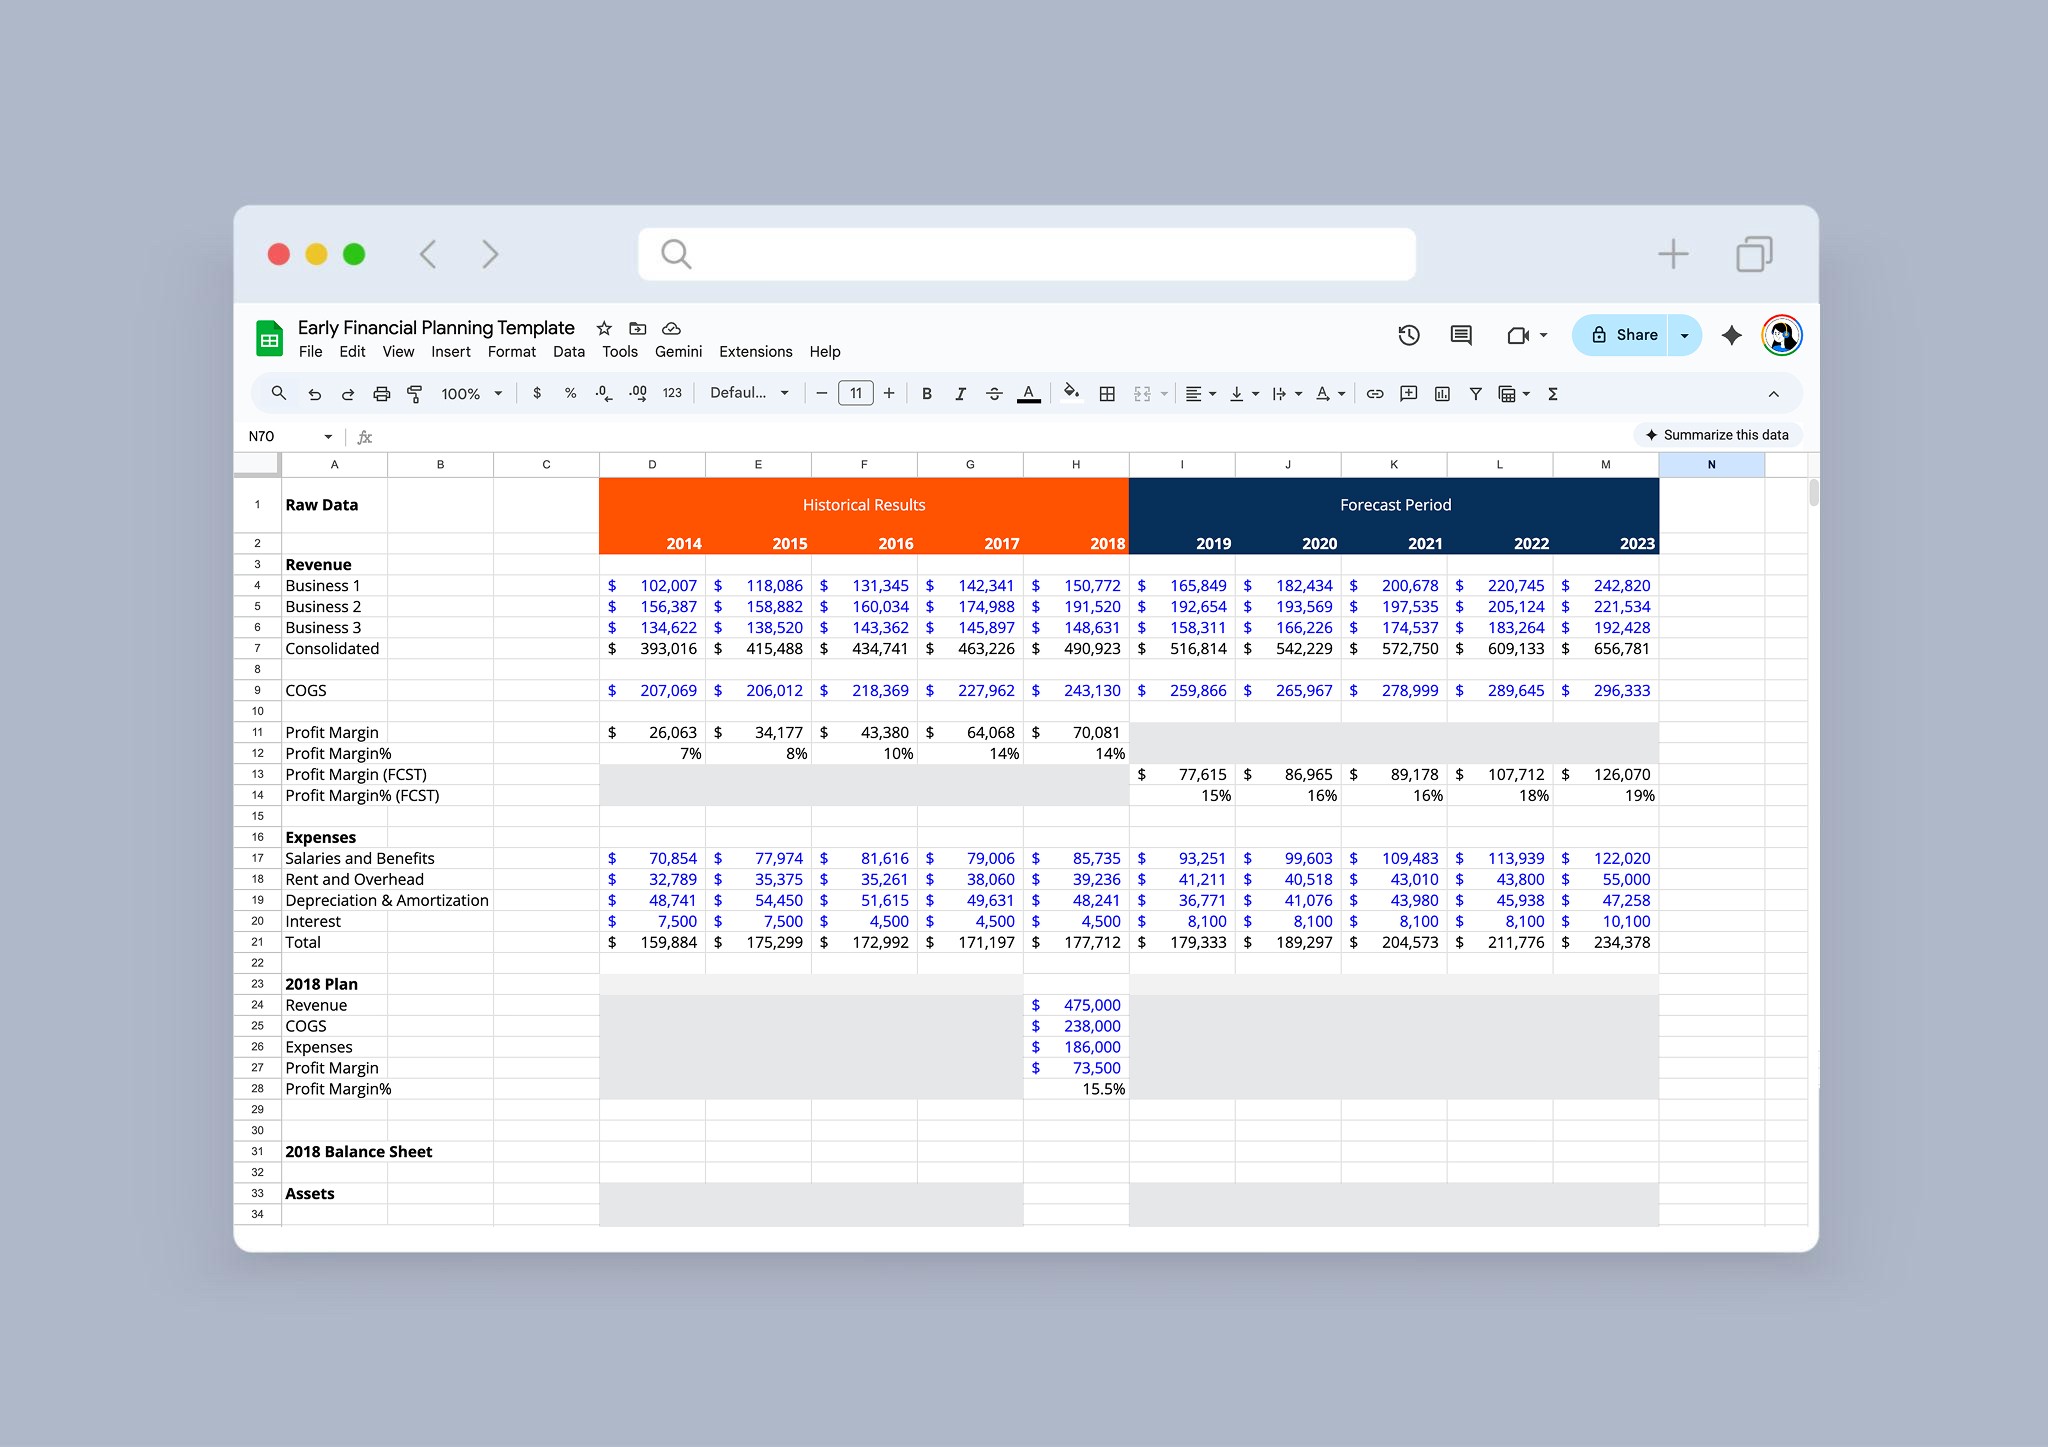Click the insert chart icon
This screenshot has height=1447, width=2048.
1442,394
